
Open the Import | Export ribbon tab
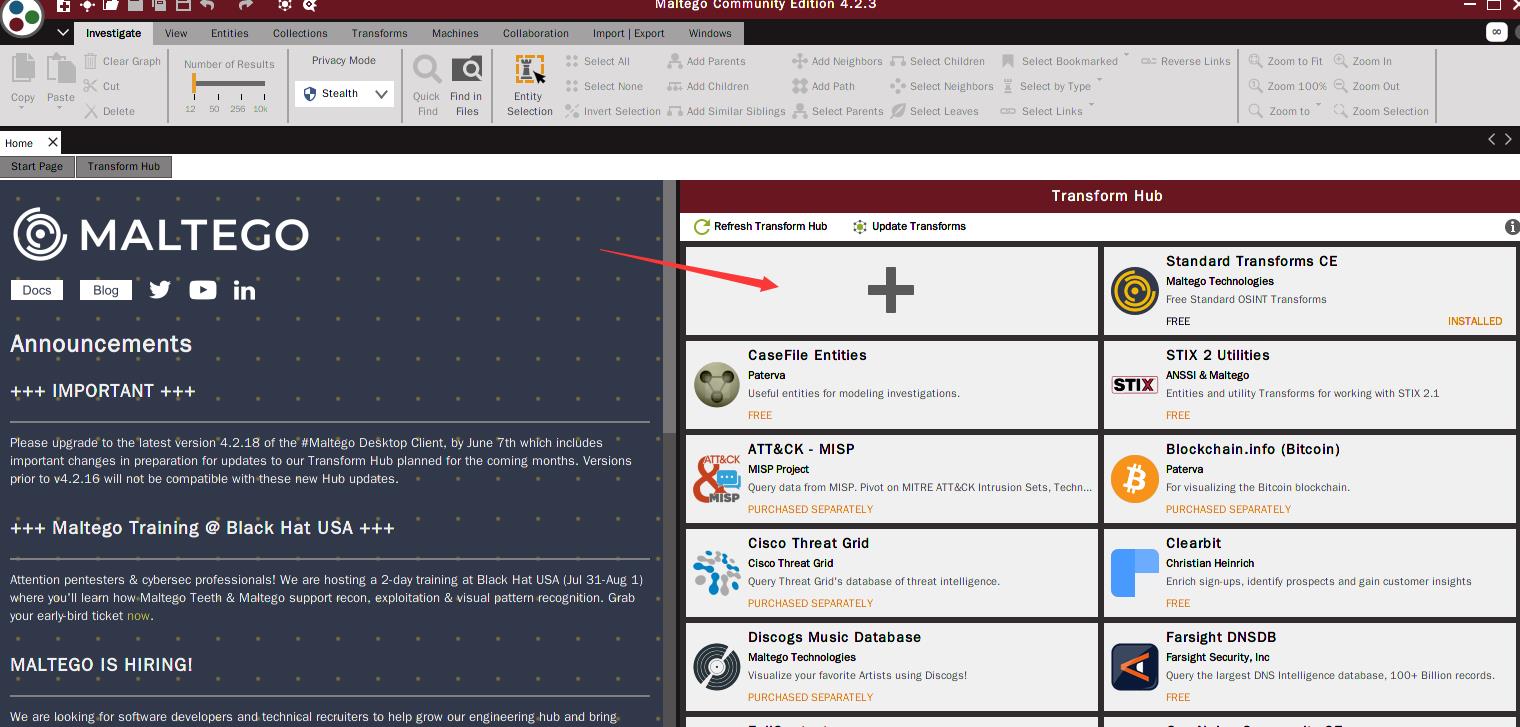tap(628, 33)
